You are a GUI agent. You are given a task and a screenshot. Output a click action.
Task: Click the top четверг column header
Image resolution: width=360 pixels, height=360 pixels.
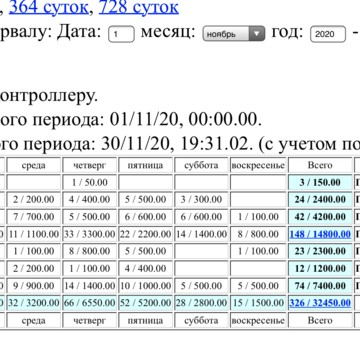[x=89, y=165]
